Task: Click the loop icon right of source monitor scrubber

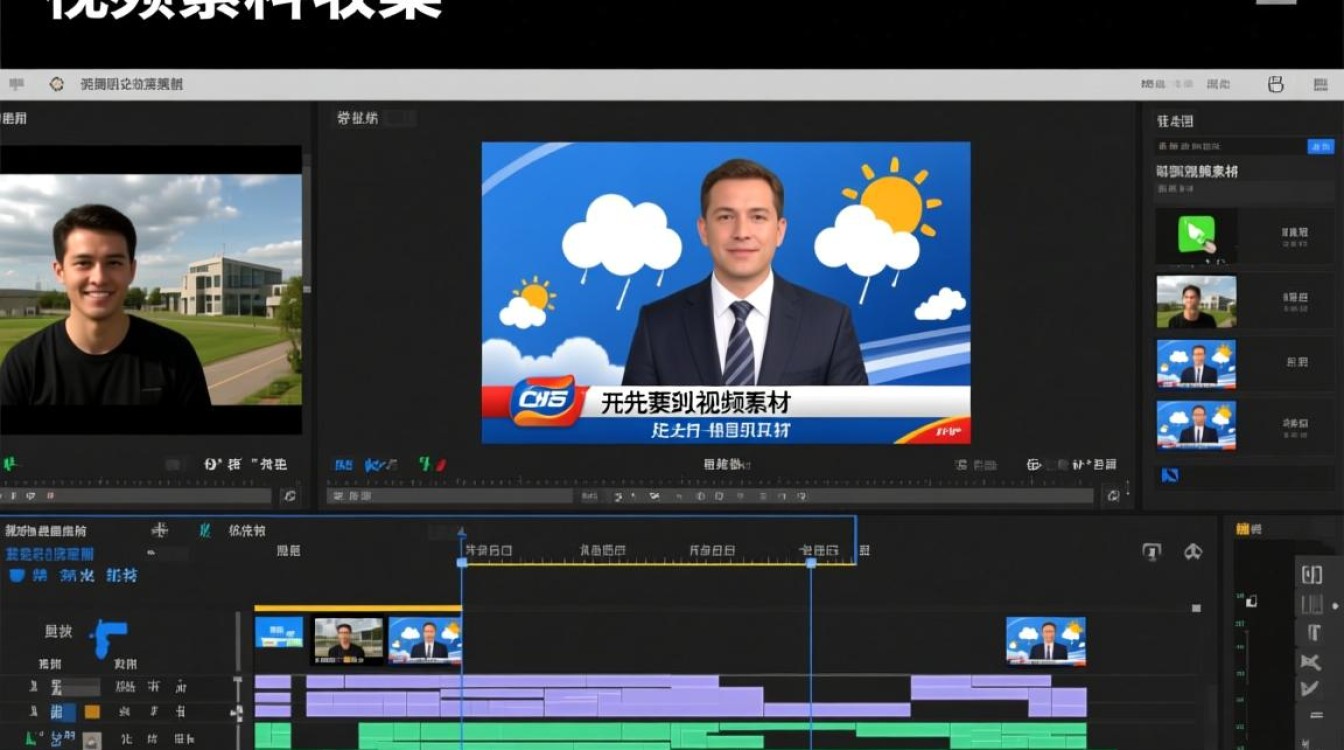Action: click(289, 495)
